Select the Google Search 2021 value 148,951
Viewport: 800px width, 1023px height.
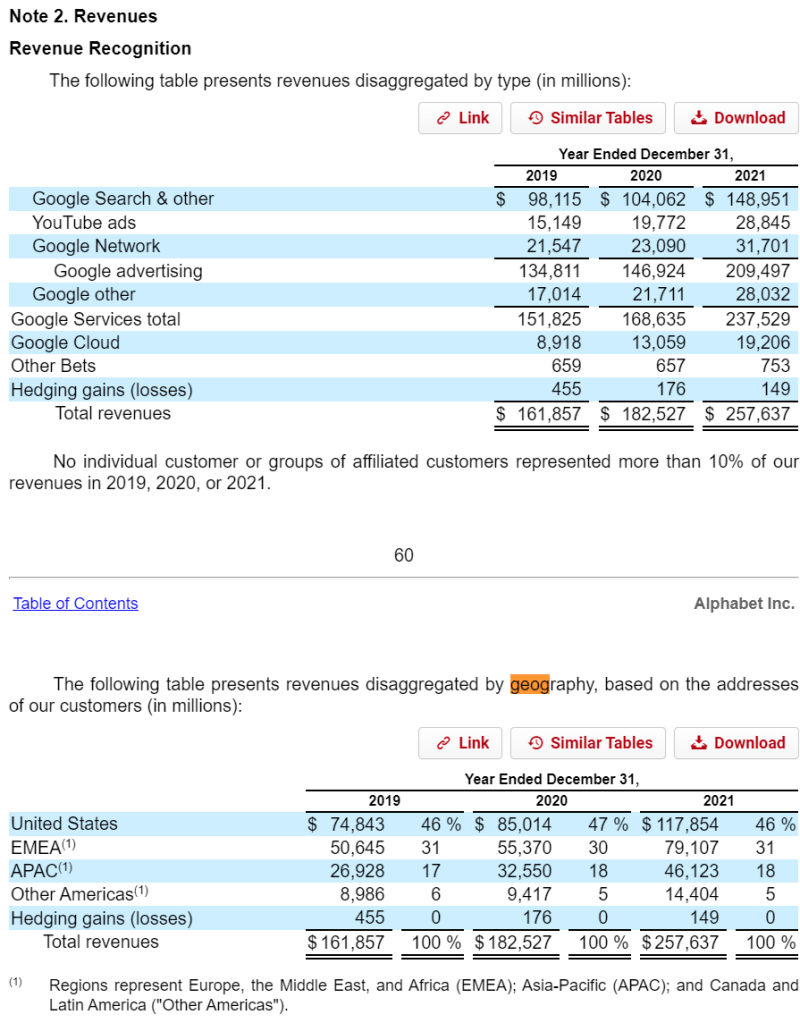click(x=758, y=199)
